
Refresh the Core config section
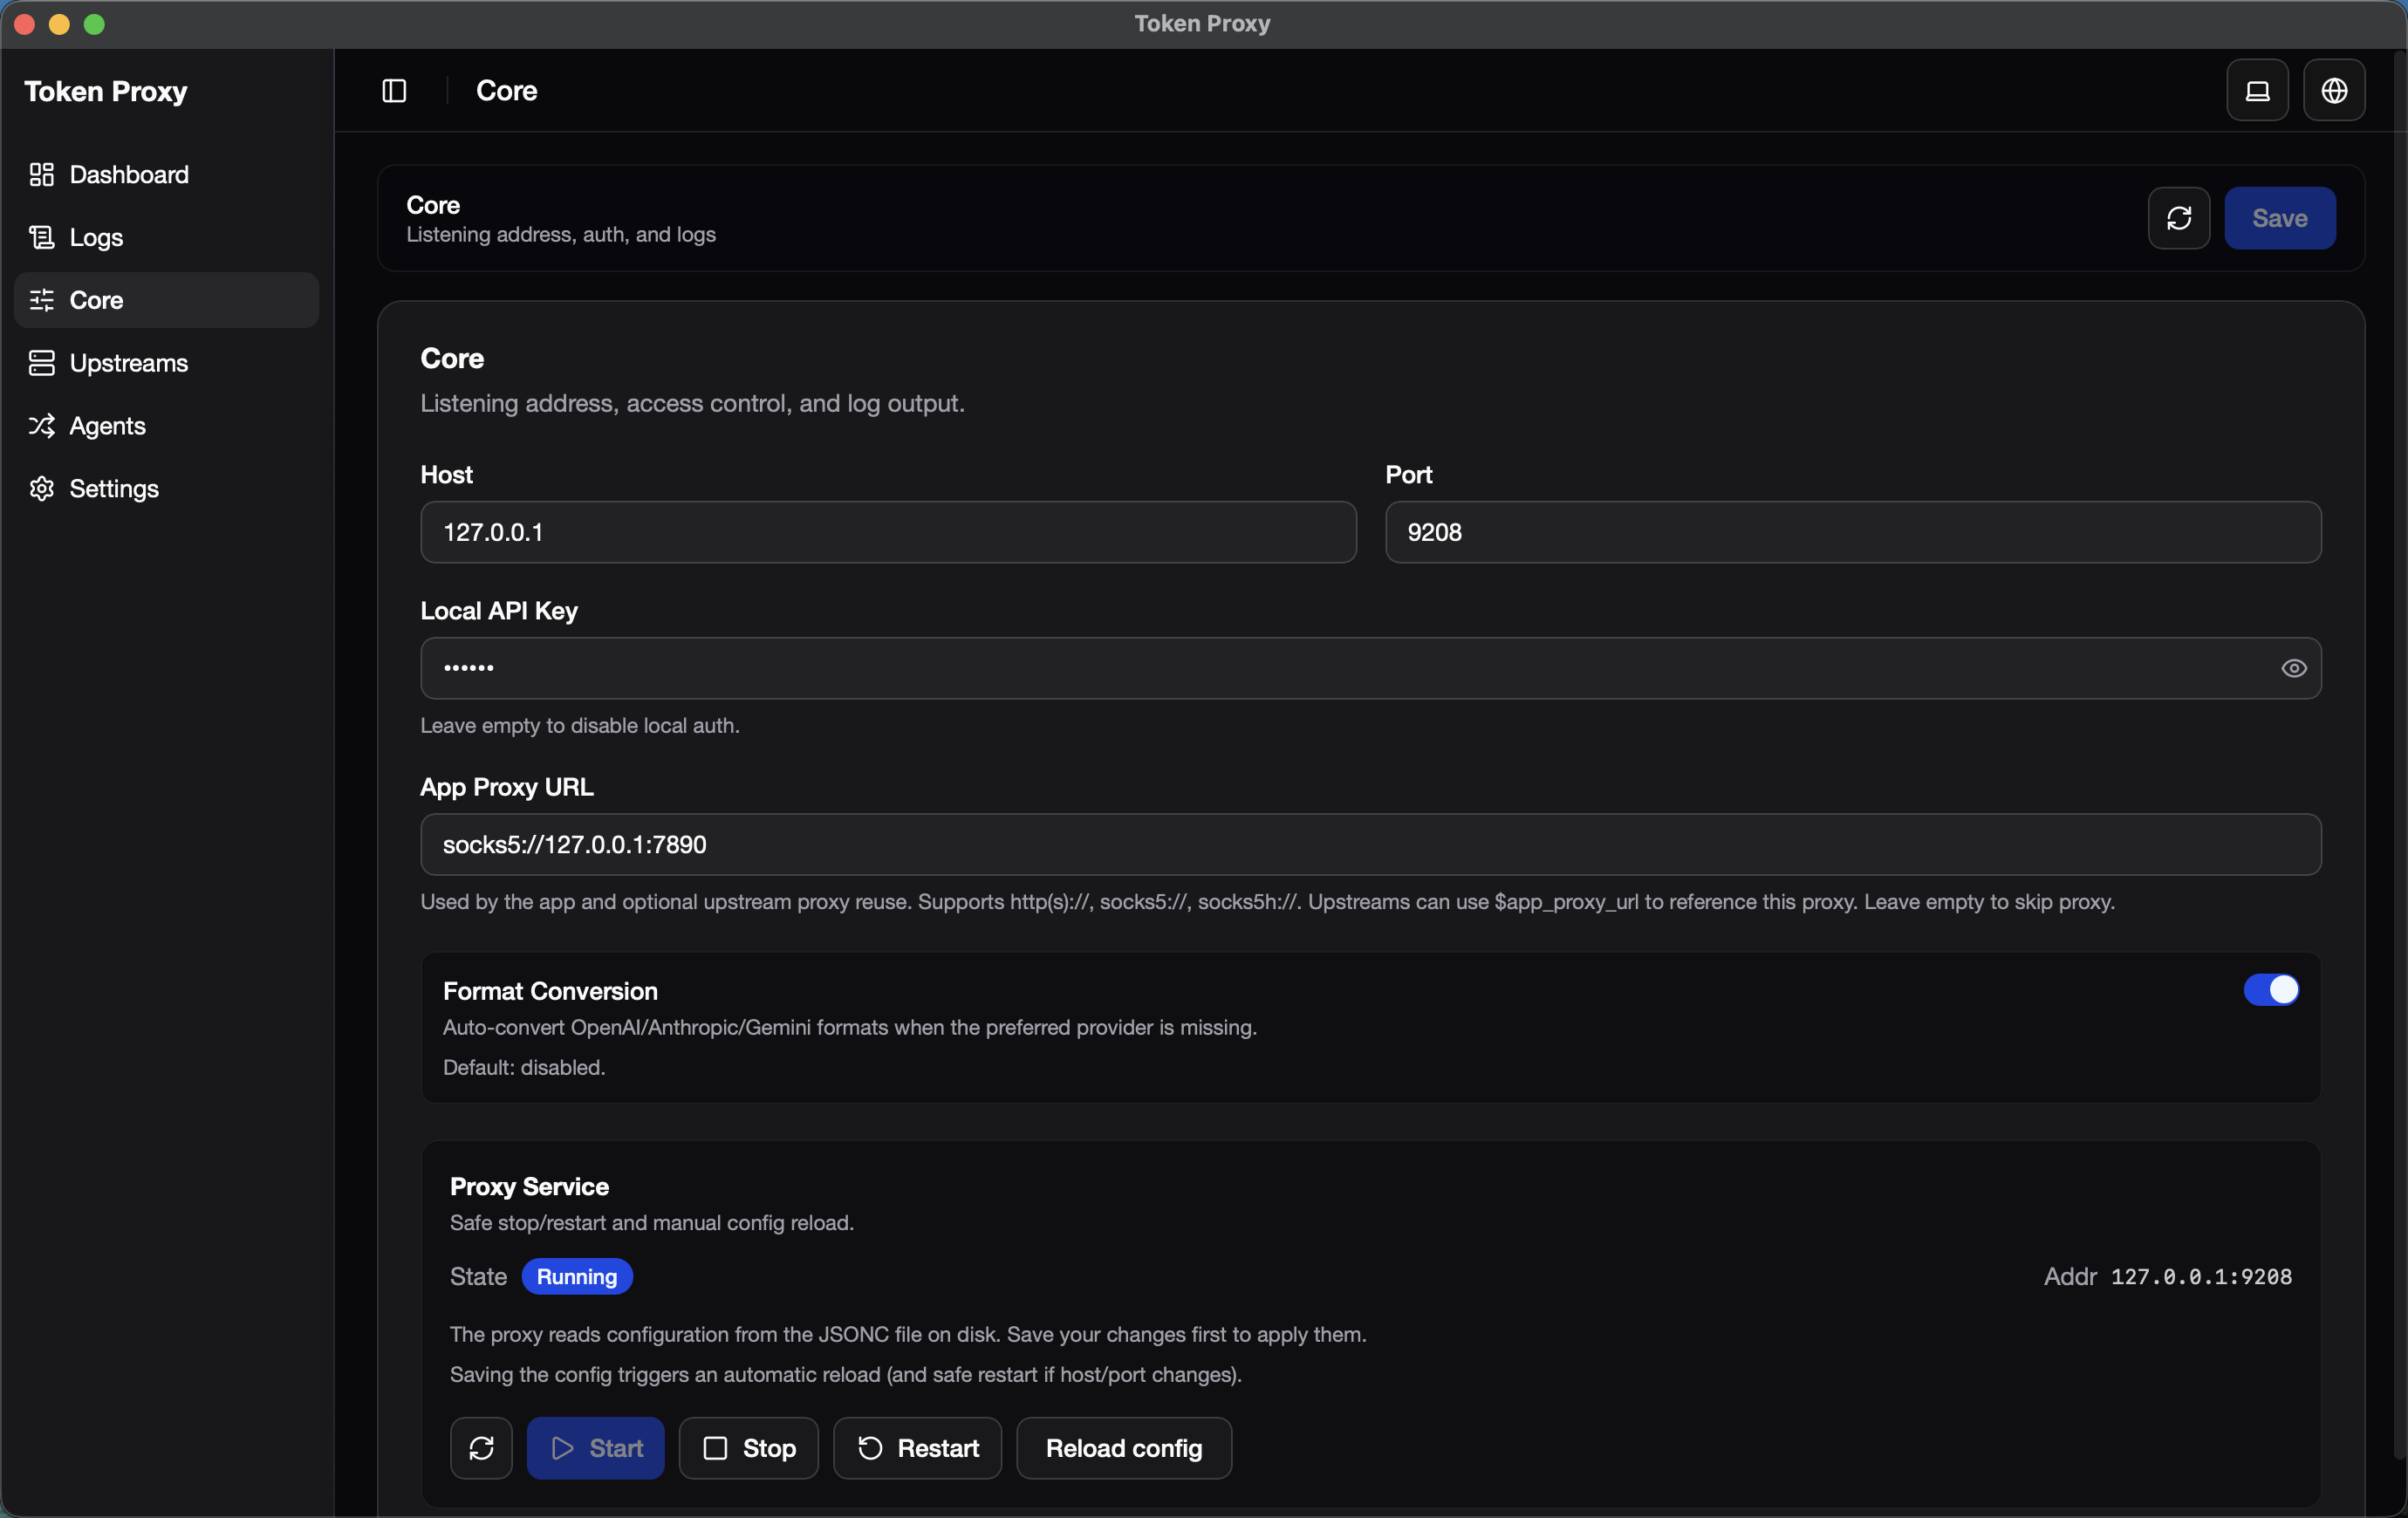[2179, 218]
